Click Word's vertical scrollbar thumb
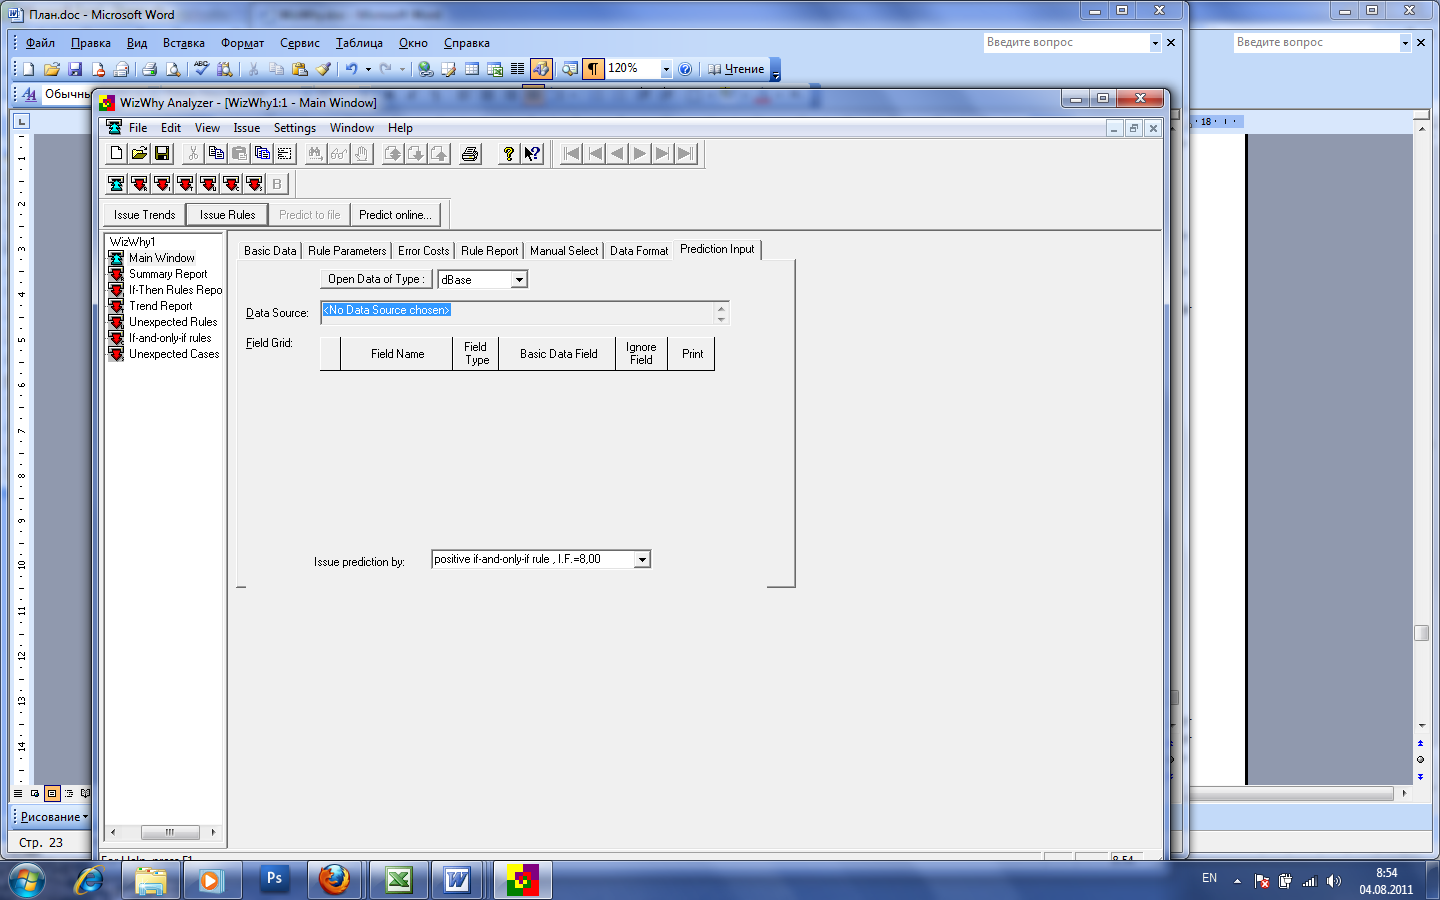 click(1421, 633)
